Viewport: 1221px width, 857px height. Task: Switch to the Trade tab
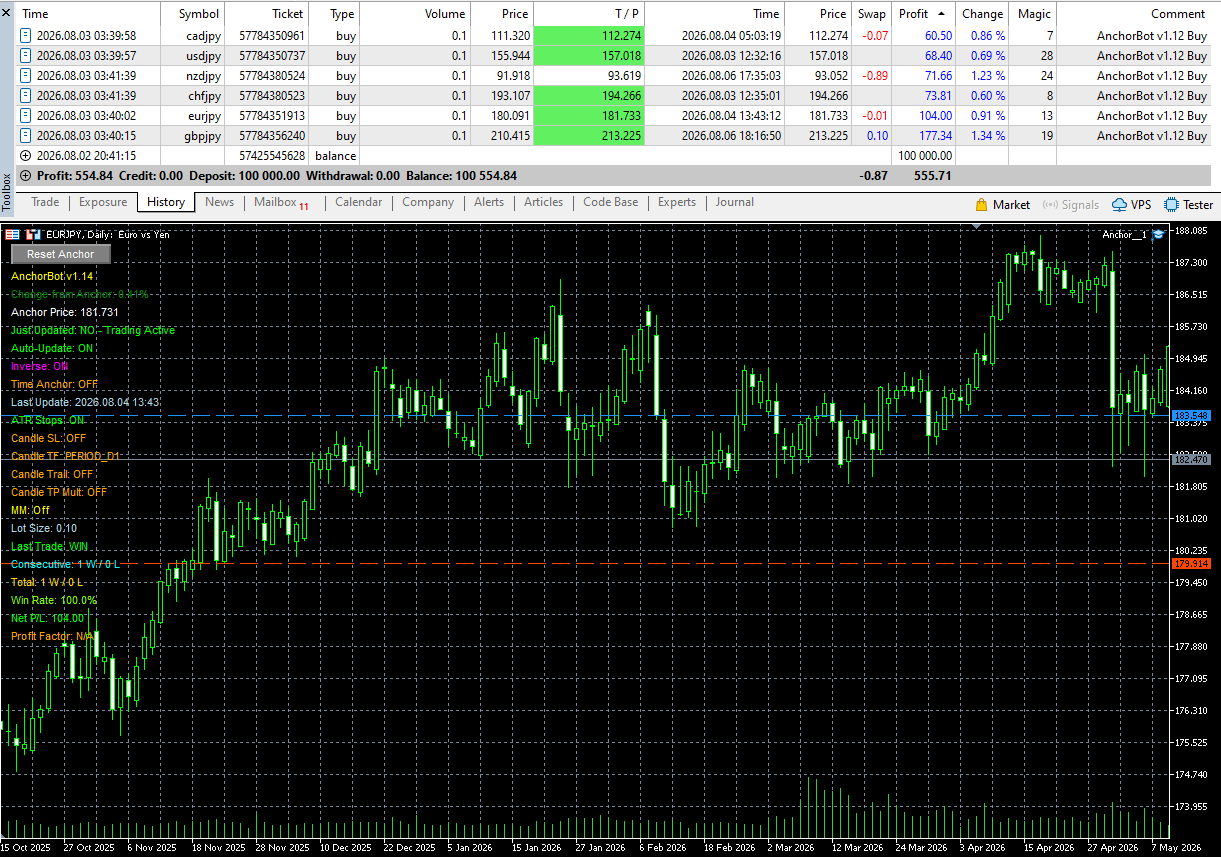point(45,202)
